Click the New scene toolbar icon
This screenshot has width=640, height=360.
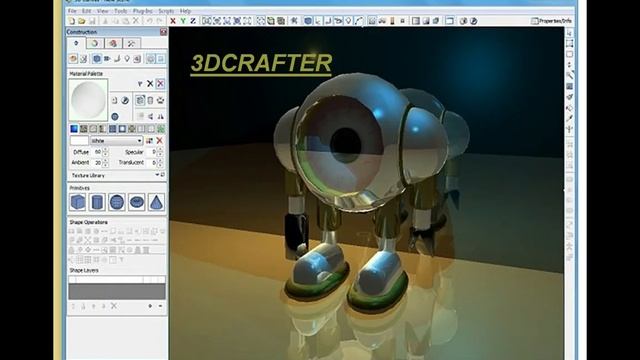pos(72,21)
